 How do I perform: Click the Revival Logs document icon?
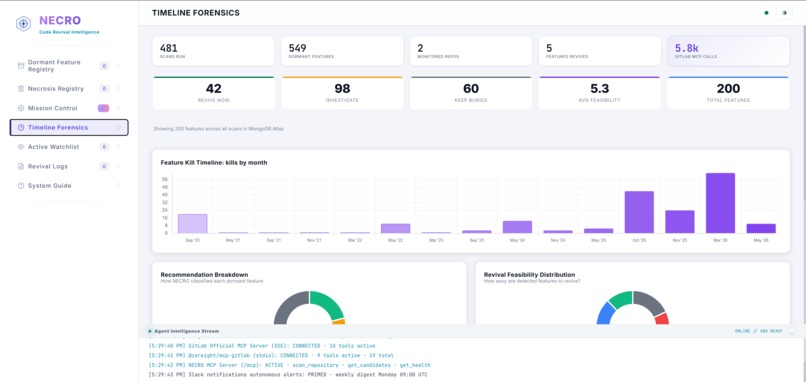(21, 167)
